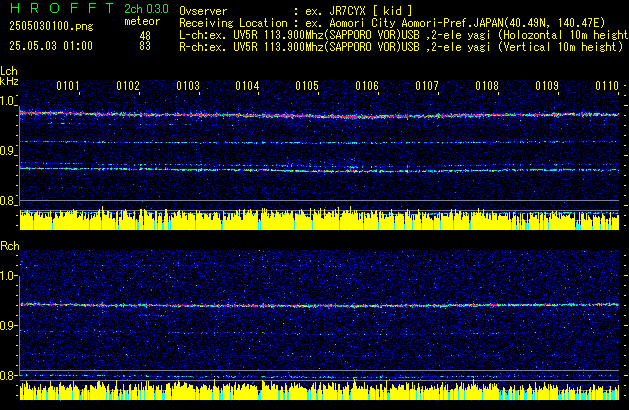Click the Receiving Location Aomori line
Image resolution: width=629 pixels, height=410 pixels.
[x=392, y=23]
